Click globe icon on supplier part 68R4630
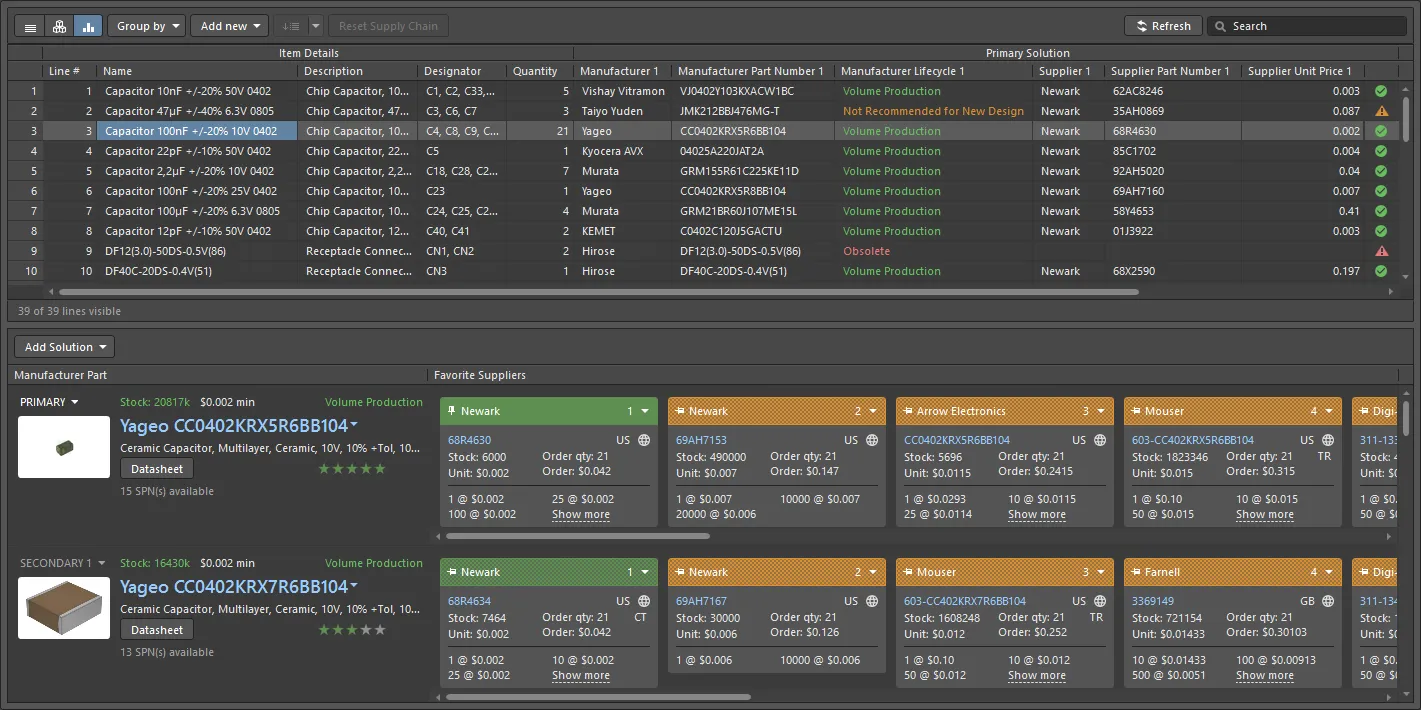Screen dimensions: 1421x710 coord(644,440)
